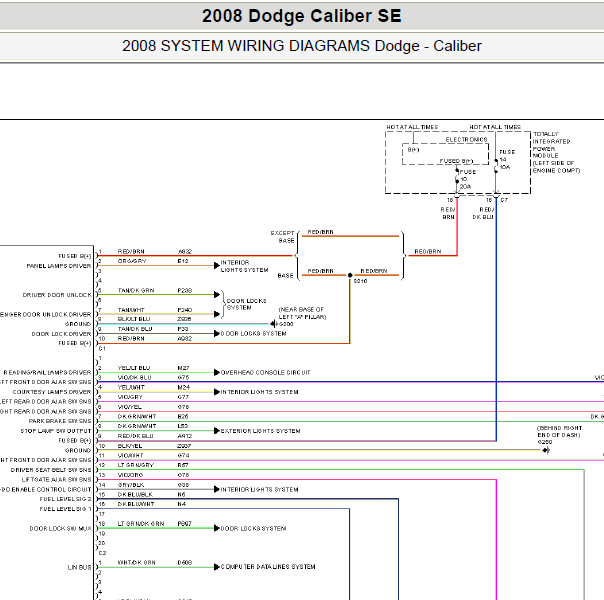The image size is (604, 600).
Task: Click the 'VIO/YEL' wire color label
Action: pos(130,407)
